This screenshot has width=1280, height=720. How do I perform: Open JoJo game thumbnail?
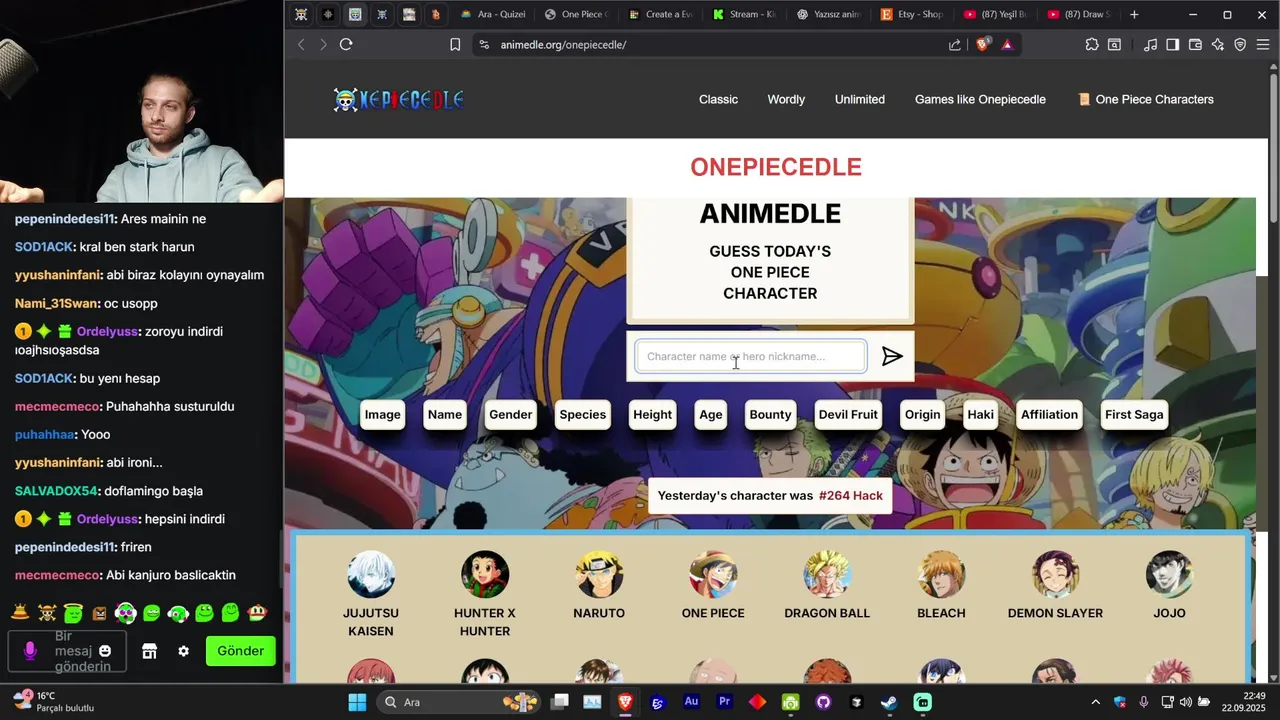point(1169,574)
